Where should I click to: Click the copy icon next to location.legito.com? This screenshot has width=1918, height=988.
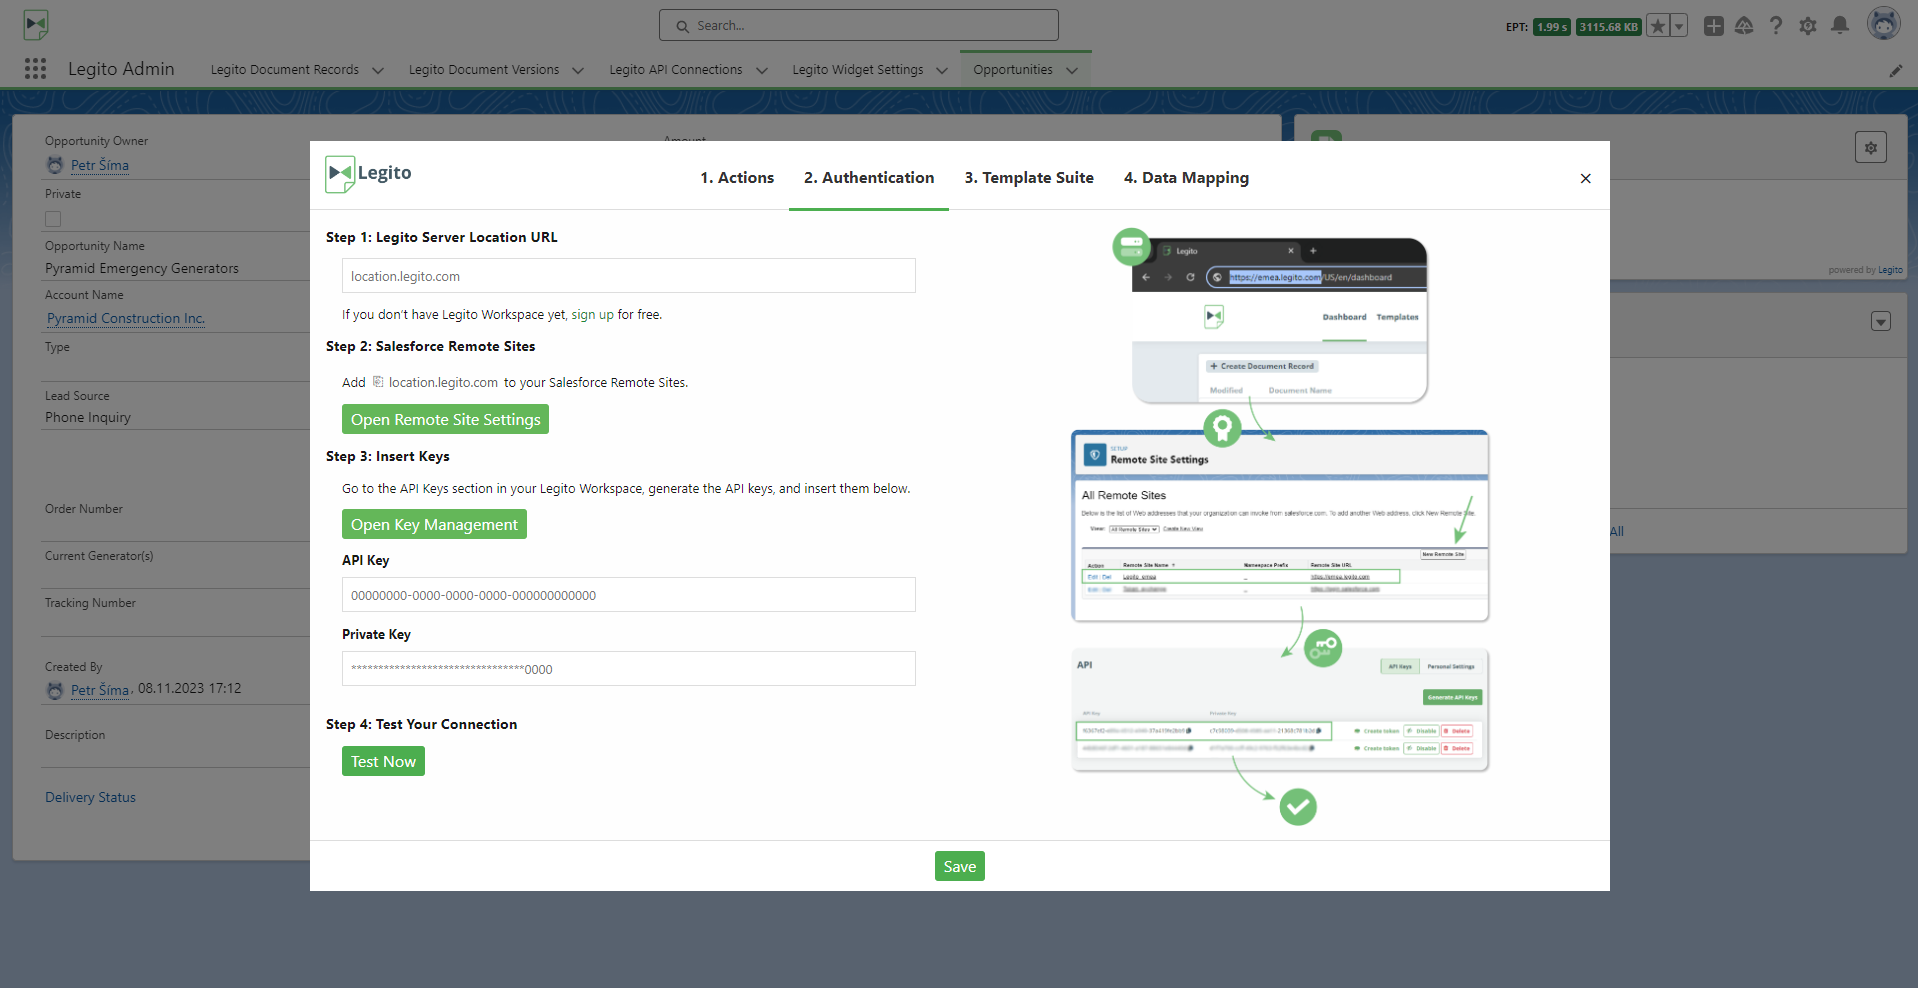pos(378,382)
